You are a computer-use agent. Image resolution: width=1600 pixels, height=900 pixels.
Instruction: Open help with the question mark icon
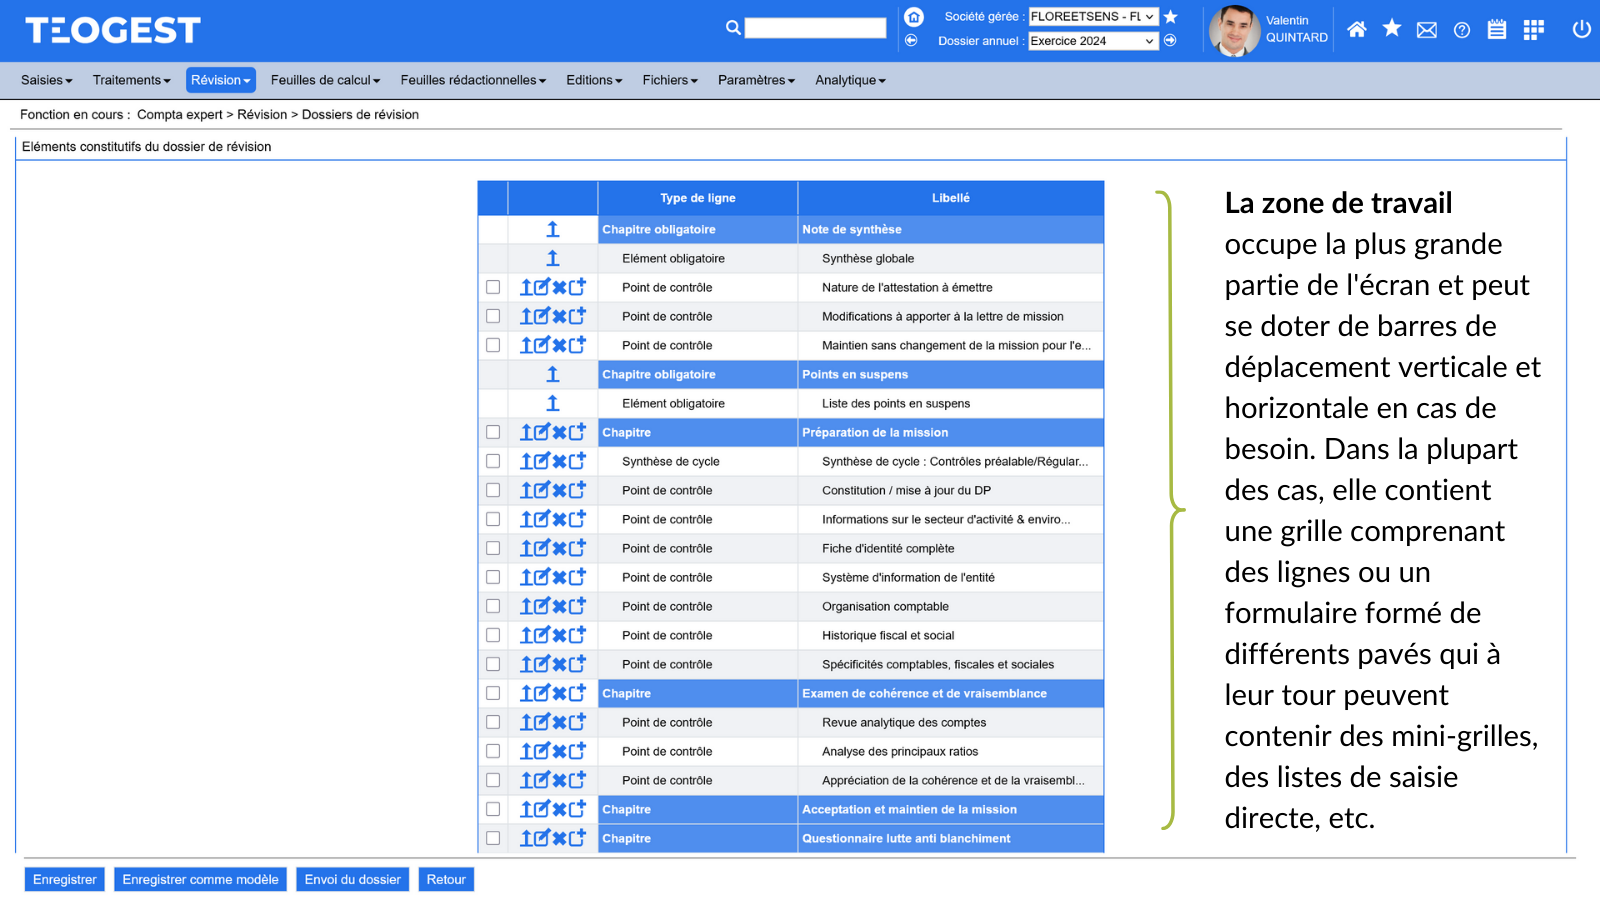click(1462, 30)
